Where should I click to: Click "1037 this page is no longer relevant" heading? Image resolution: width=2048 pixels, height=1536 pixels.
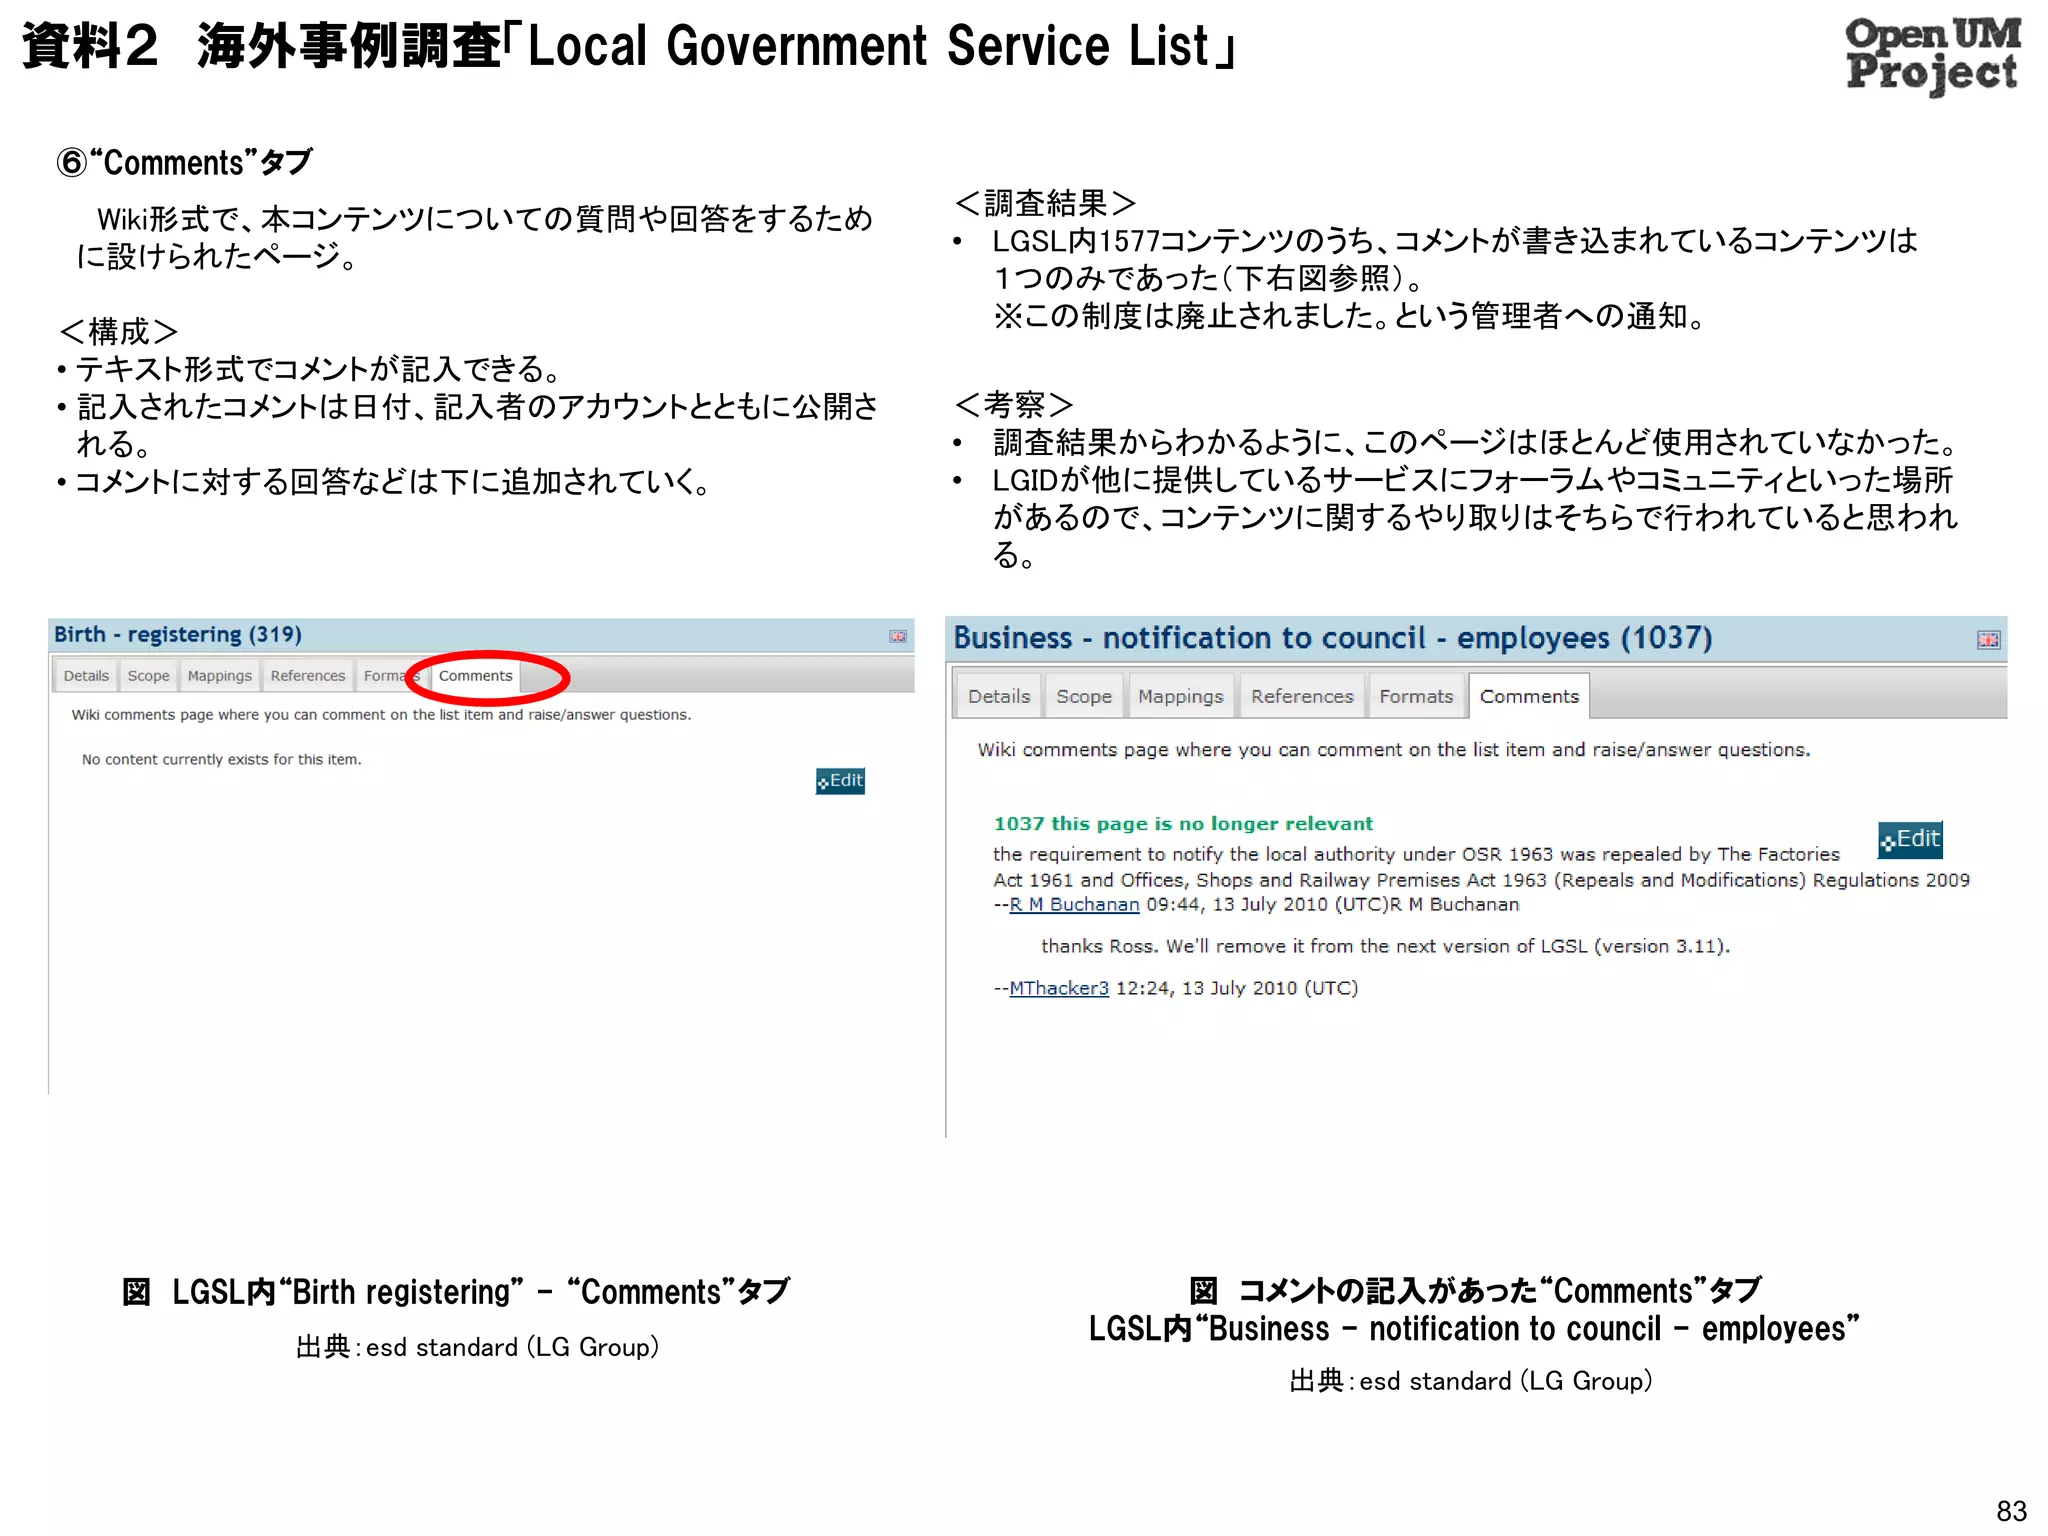click(1183, 824)
